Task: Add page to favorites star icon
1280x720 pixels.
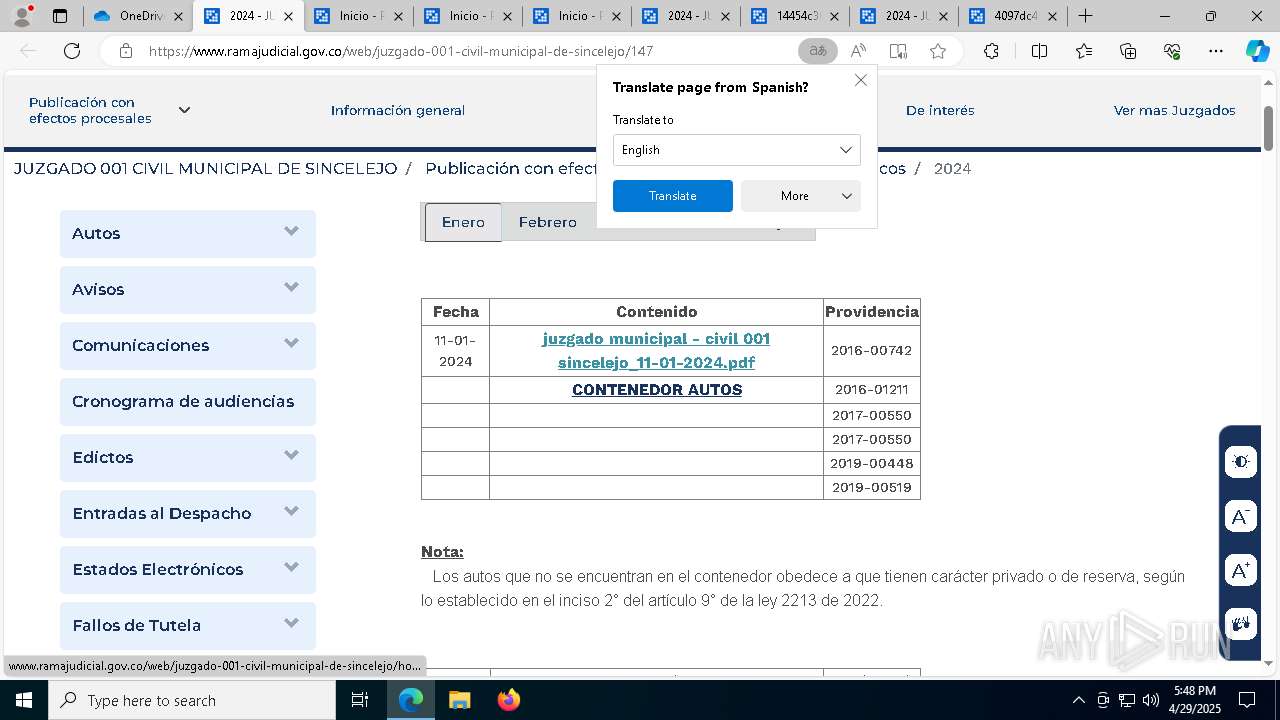Action: 938,51
